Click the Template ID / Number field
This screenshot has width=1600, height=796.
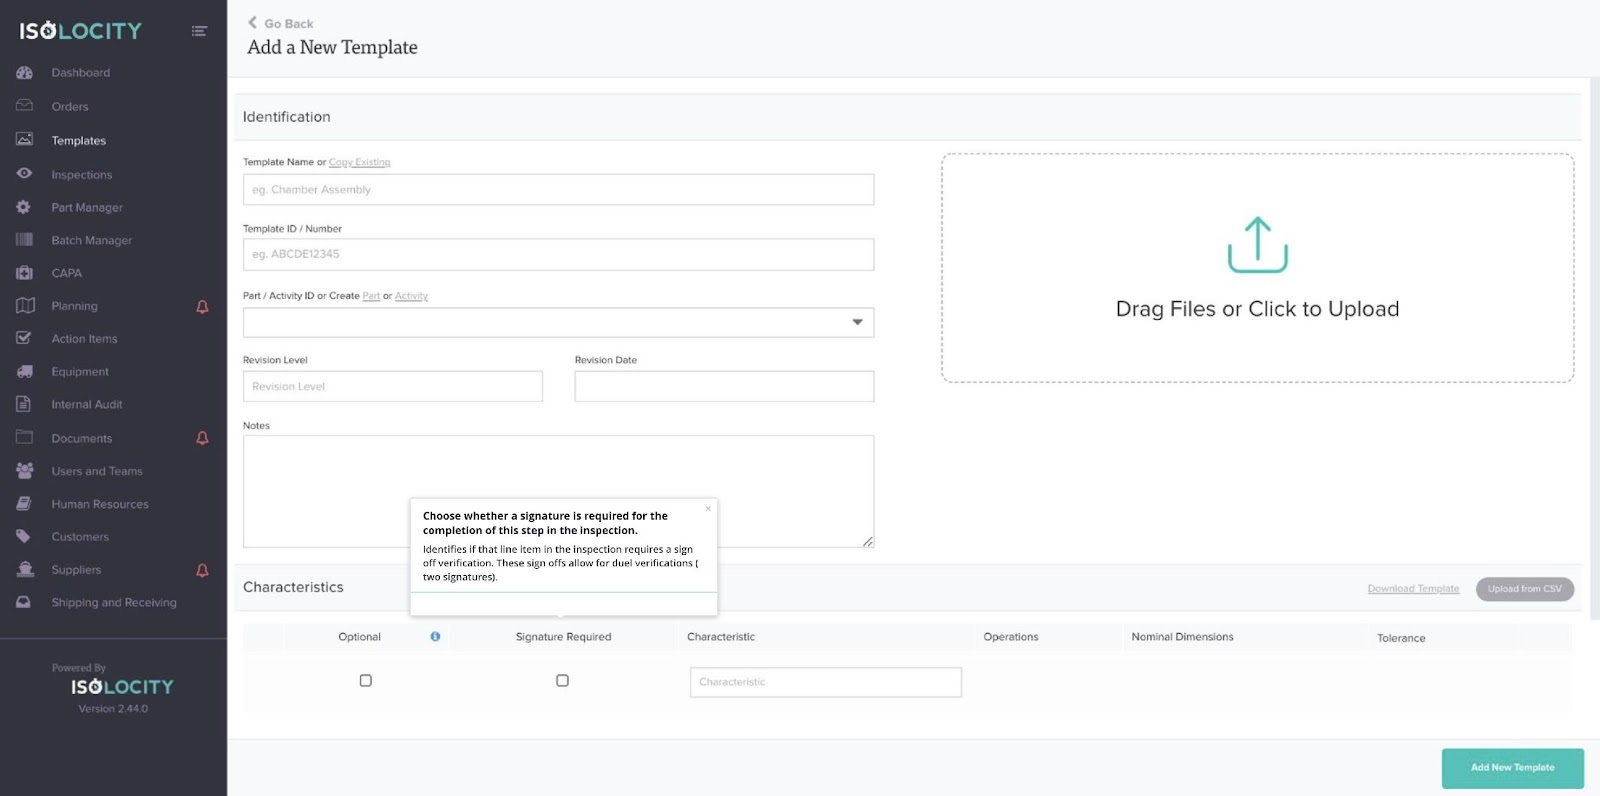pos(558,254)
